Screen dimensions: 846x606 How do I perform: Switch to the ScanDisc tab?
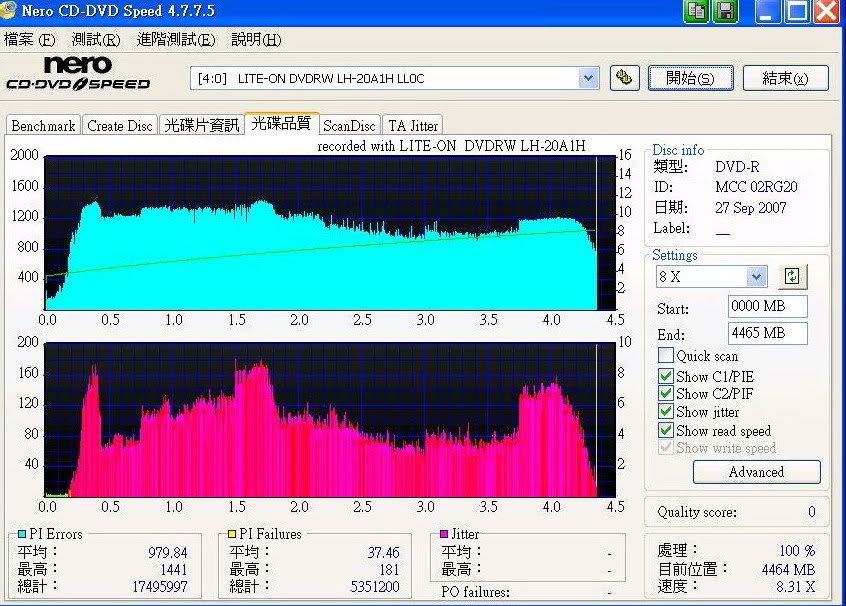pyautogui.click(x=349, y=126)
